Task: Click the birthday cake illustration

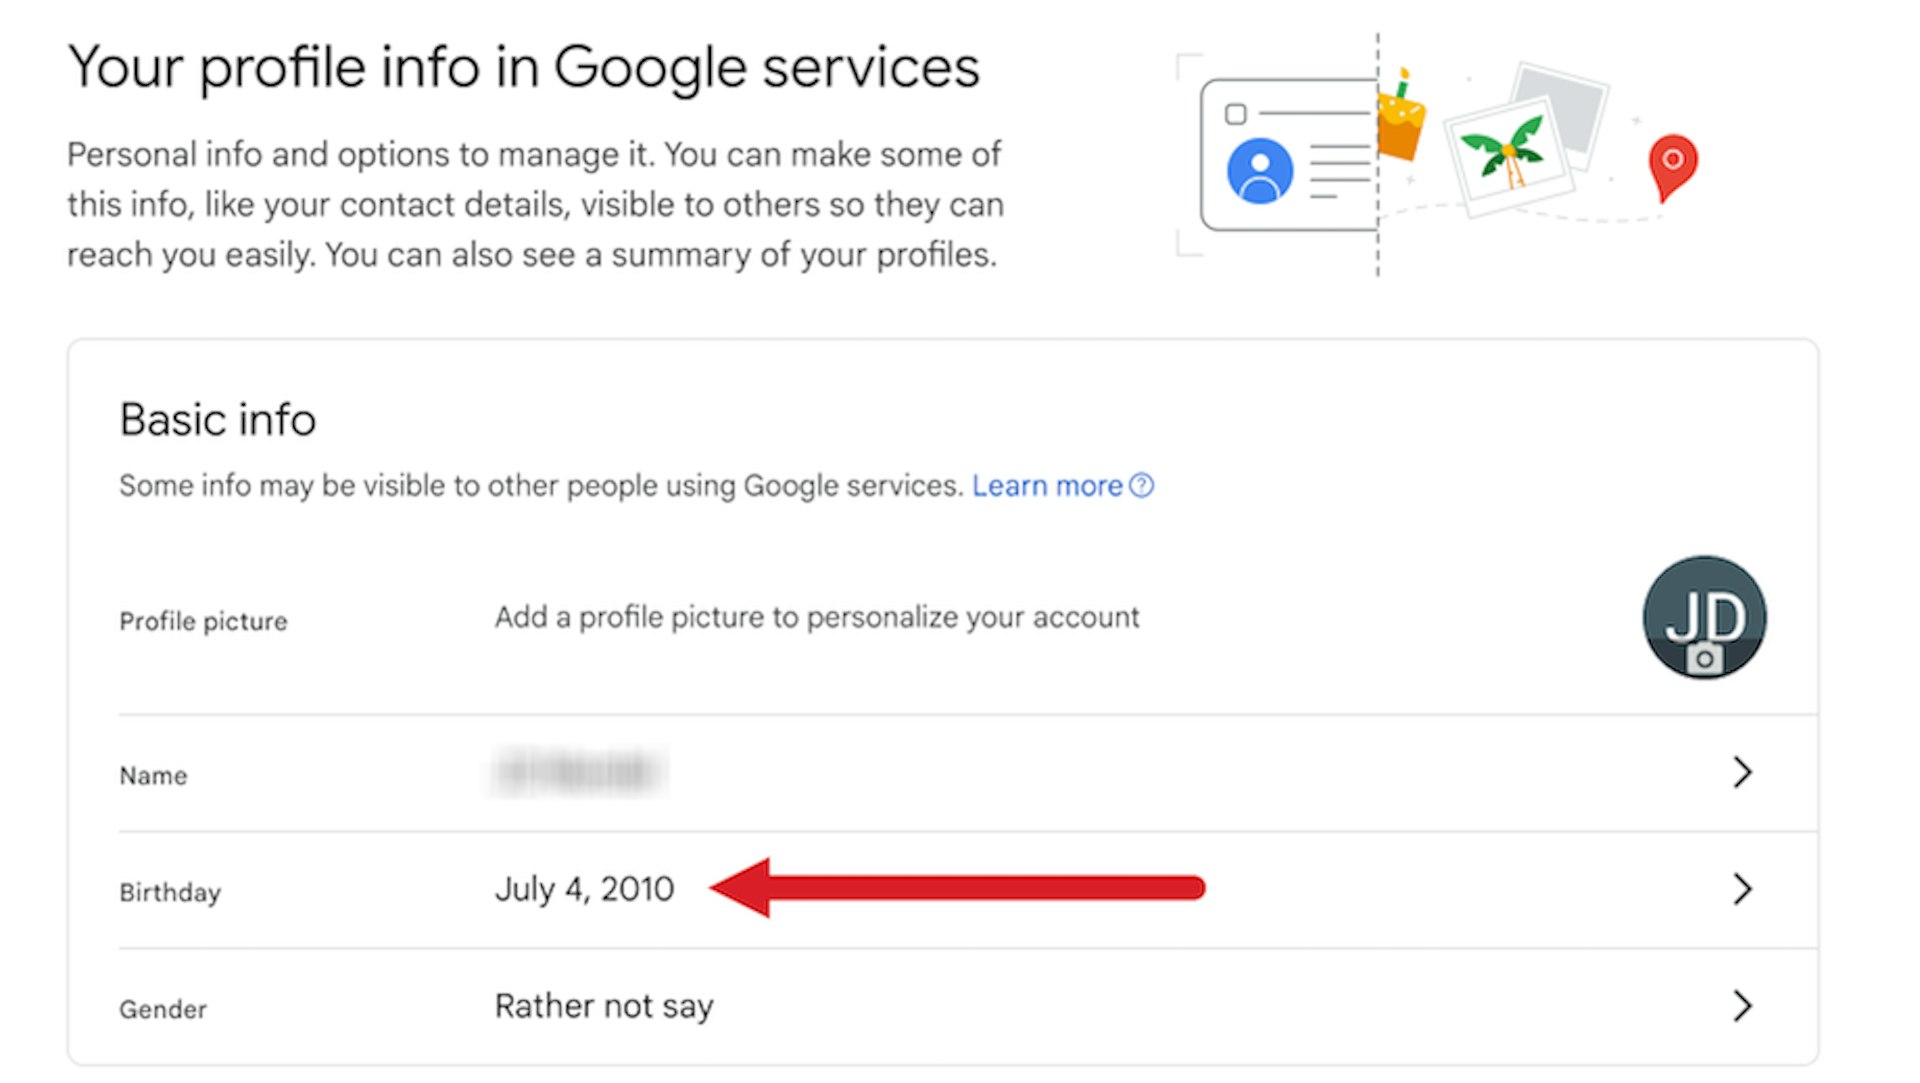Action: coord(1401,117)
